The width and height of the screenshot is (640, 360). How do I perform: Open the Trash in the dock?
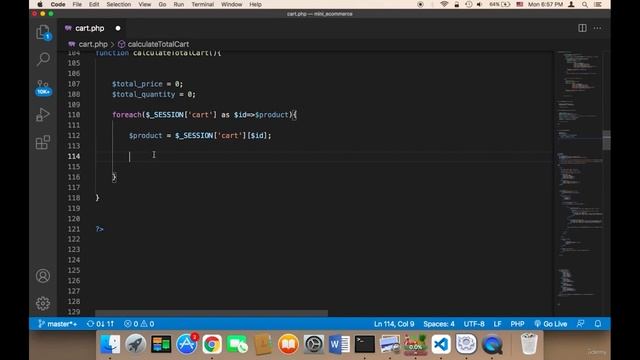click(x=529, y=344)
